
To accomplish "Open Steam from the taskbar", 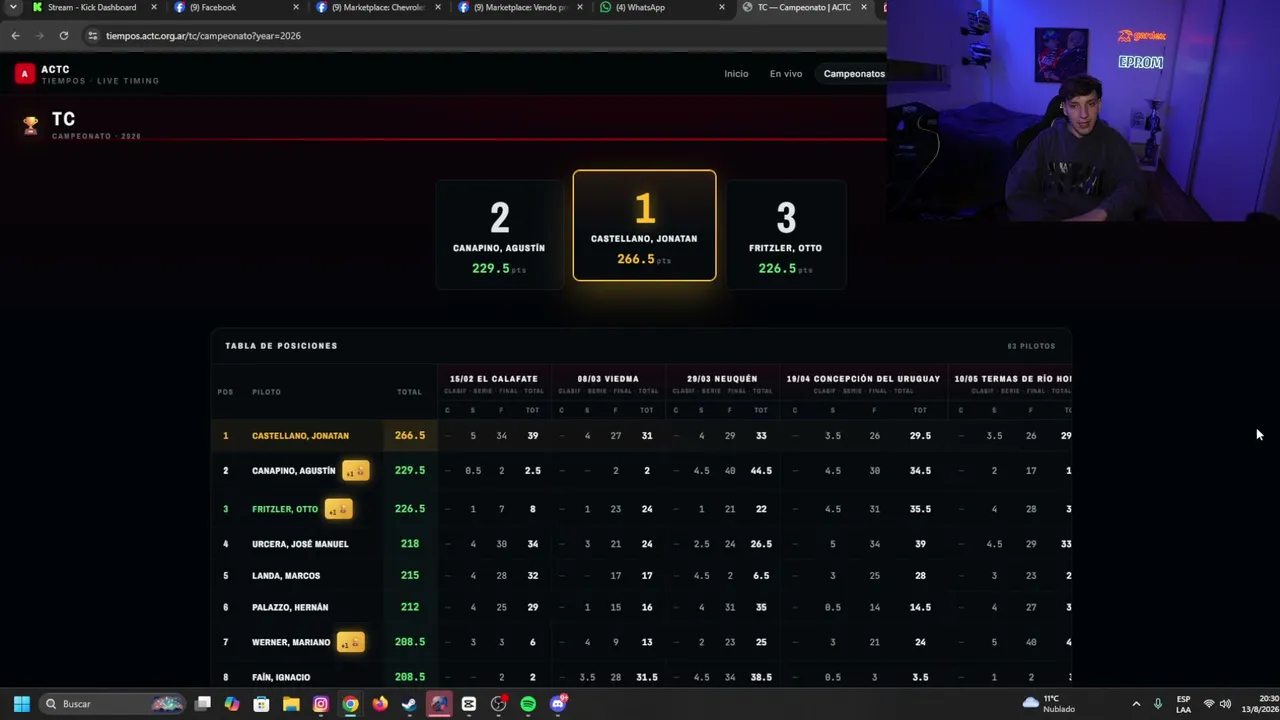I will click(409, 704).
